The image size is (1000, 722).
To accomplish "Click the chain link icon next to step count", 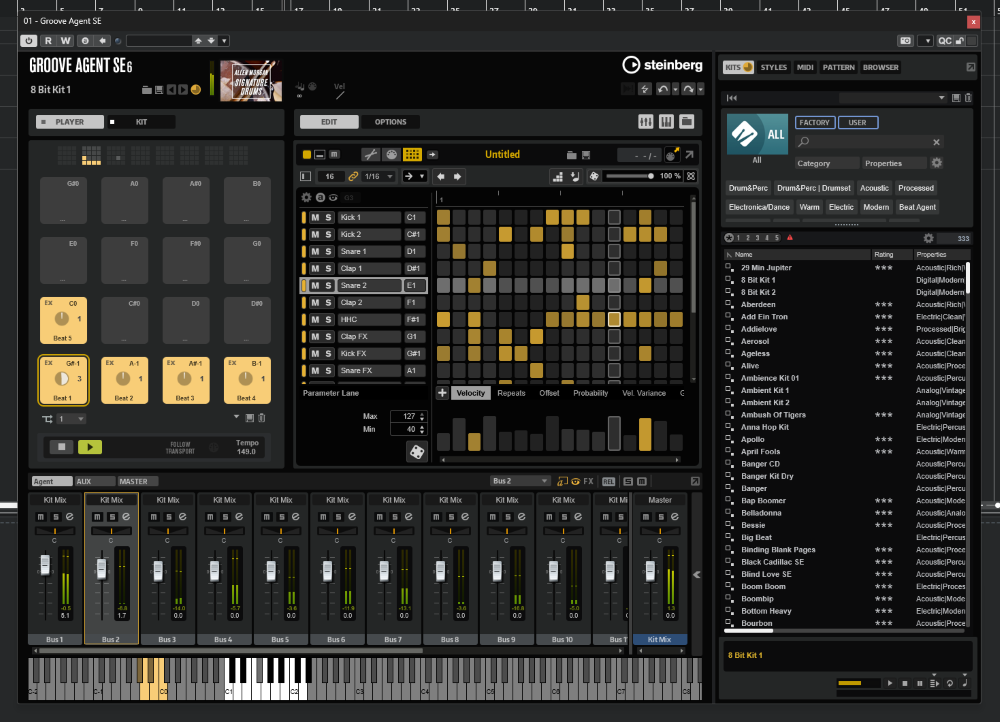I will [x=354, y=176].
